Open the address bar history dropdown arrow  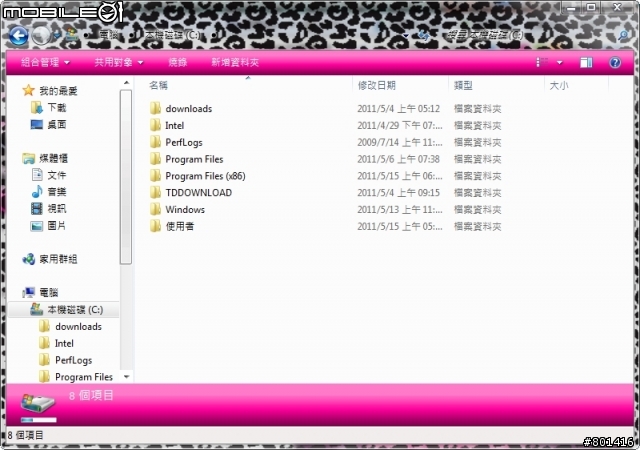click(405, 36)
